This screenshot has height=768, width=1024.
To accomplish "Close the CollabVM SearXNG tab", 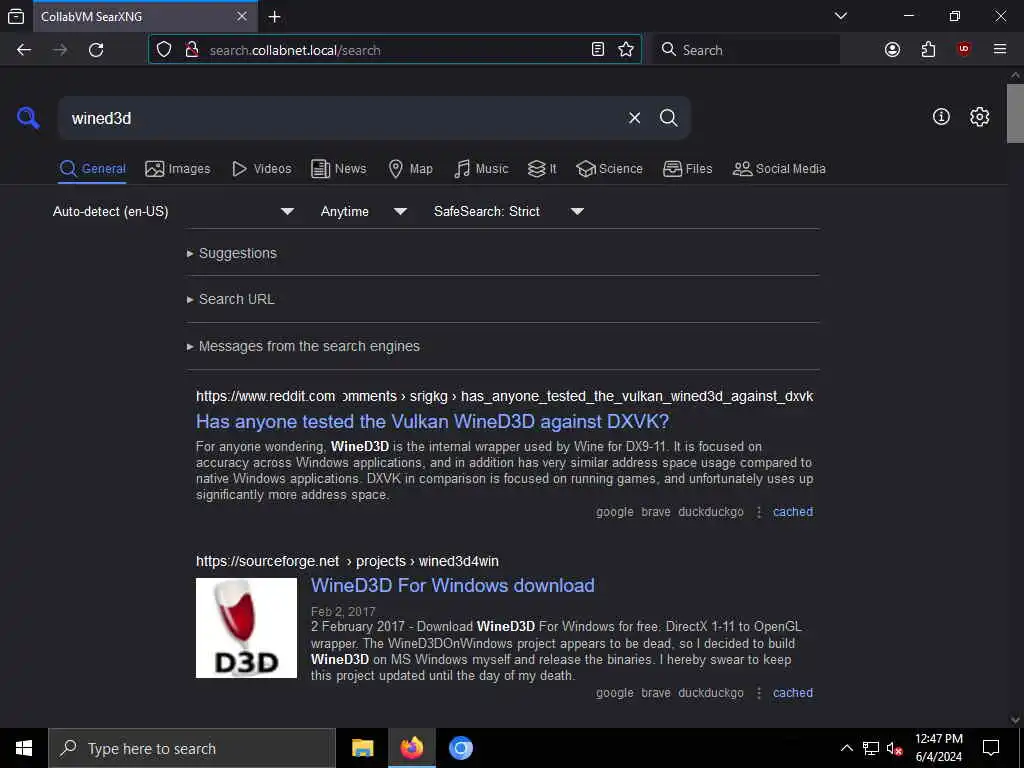I will tap(242, 16).
